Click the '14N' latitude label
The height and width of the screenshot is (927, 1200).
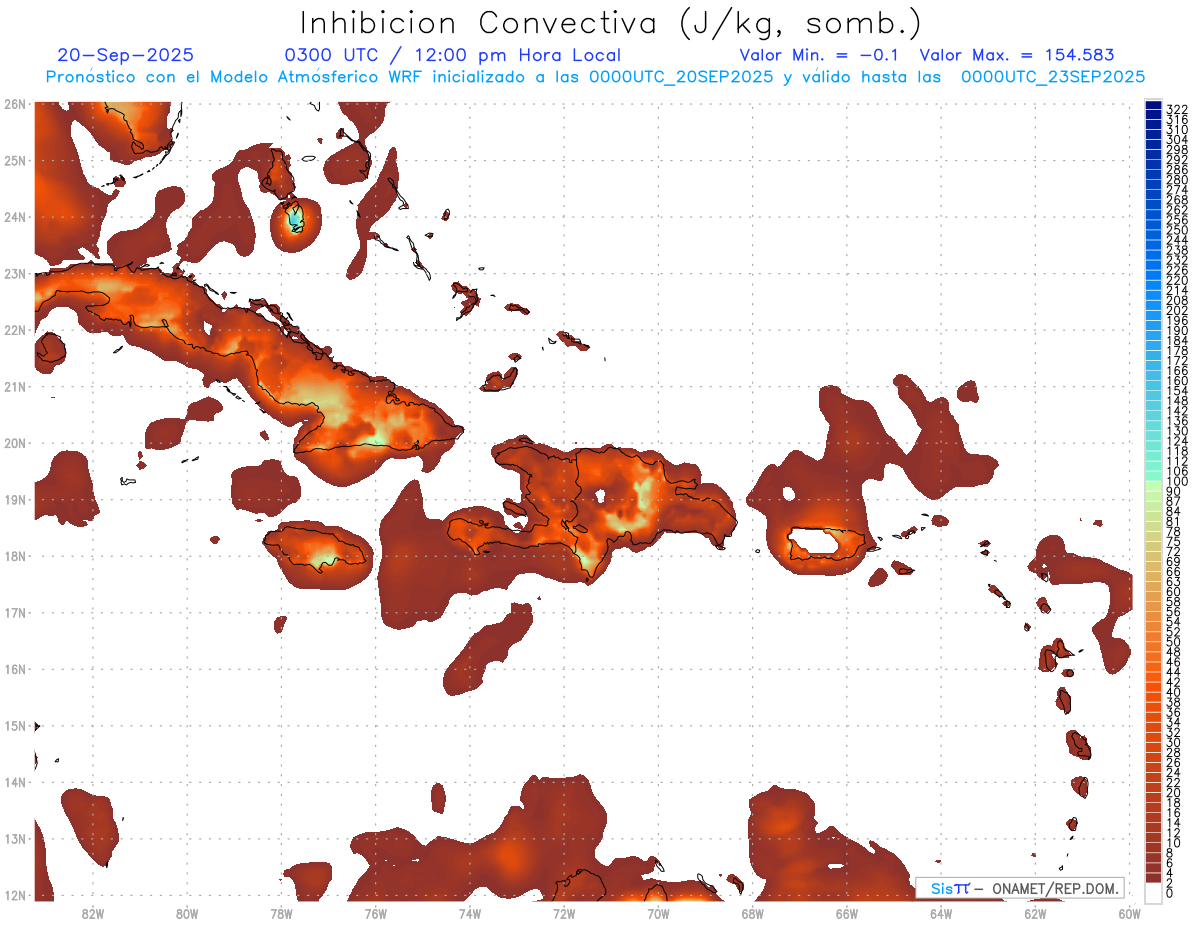tap(14, 782)
